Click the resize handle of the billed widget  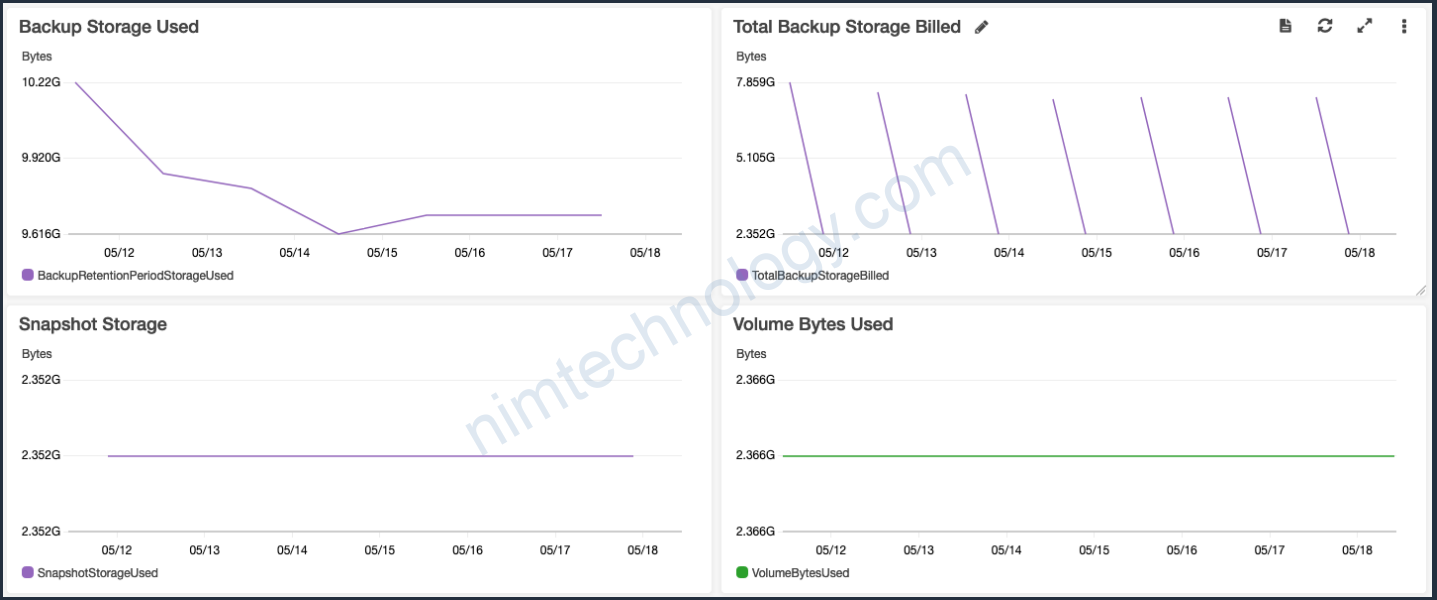[x=1420, y=290]
